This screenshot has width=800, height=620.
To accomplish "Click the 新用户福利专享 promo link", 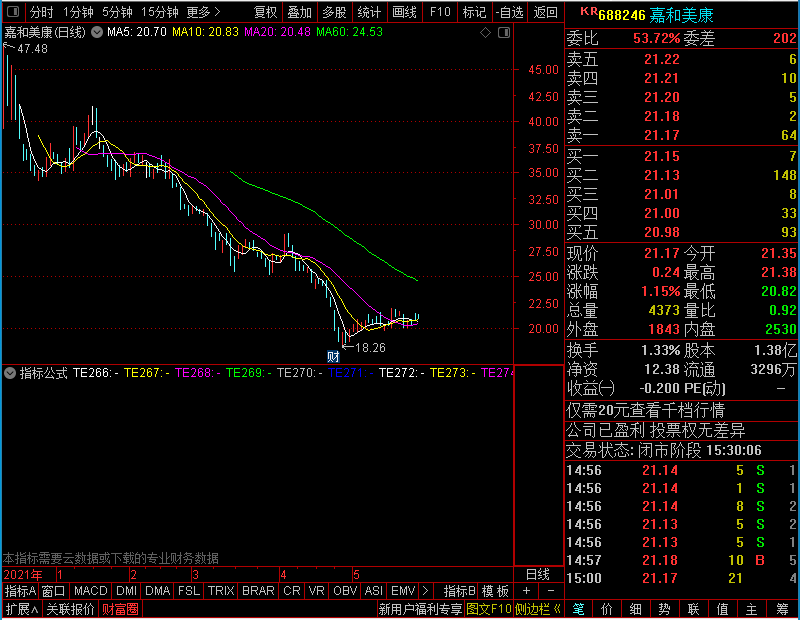I will click(421, 609).
